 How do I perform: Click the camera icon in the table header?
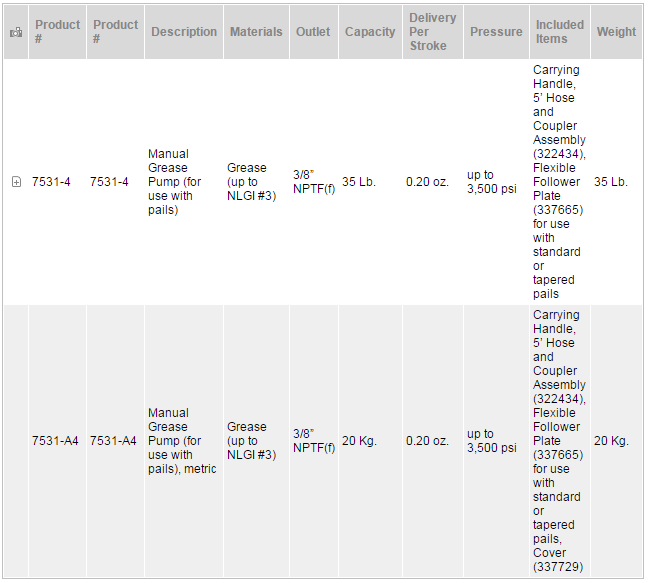tap(15, 32)
